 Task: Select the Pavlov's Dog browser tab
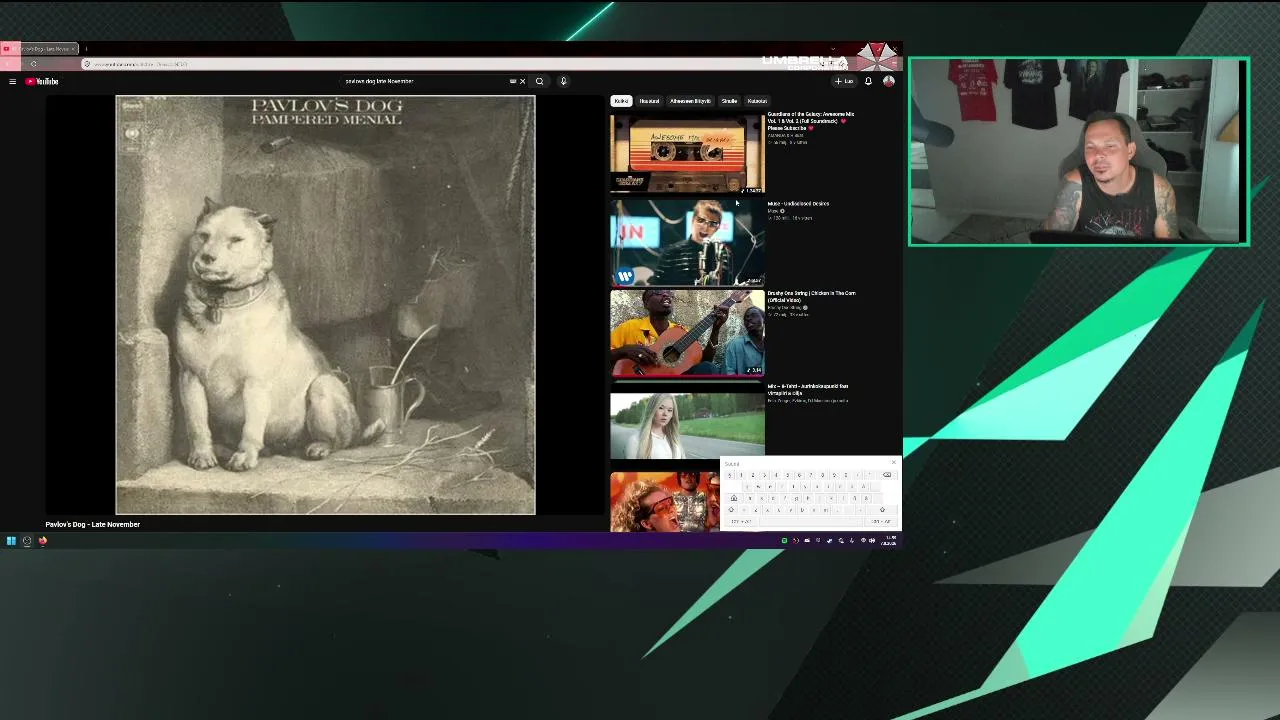click(x=40, y=48)
